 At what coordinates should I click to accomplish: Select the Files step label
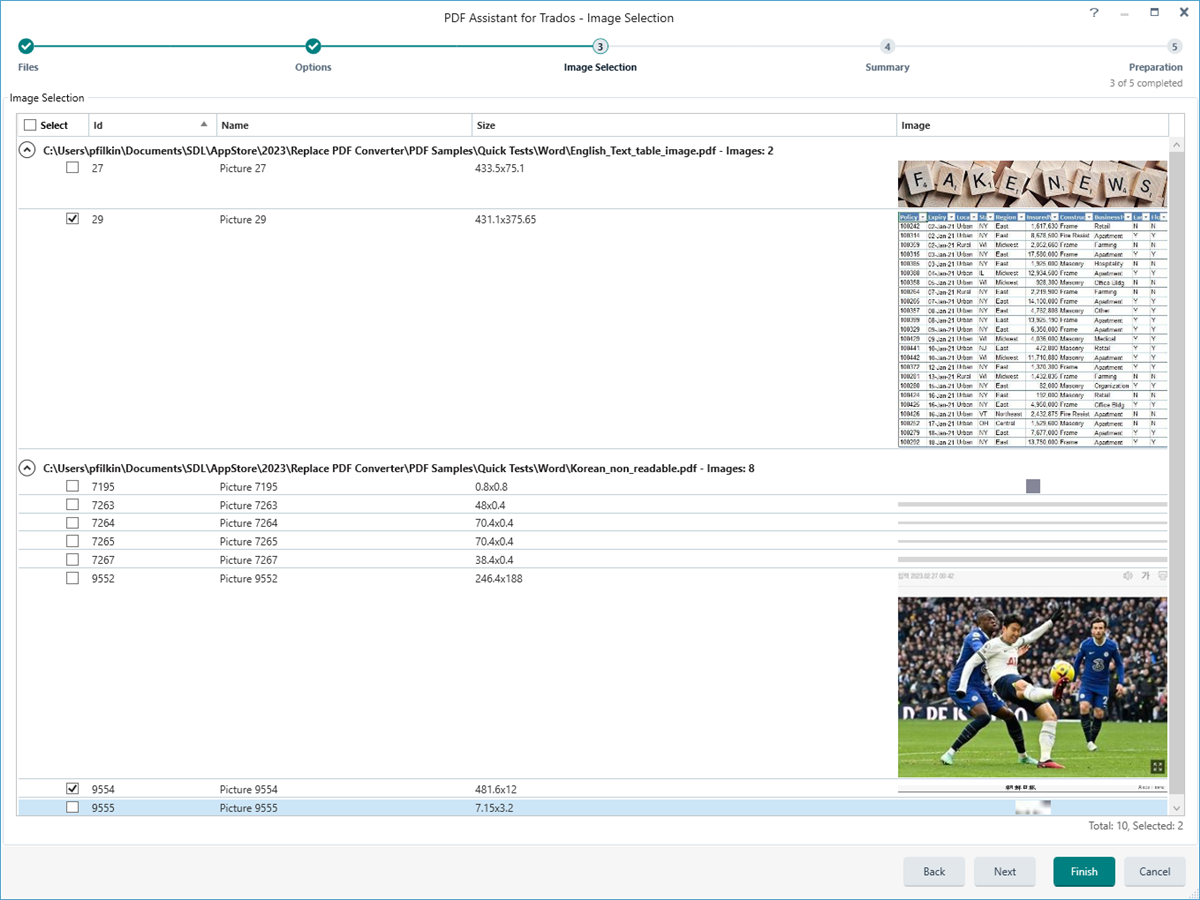click(28, 67)
